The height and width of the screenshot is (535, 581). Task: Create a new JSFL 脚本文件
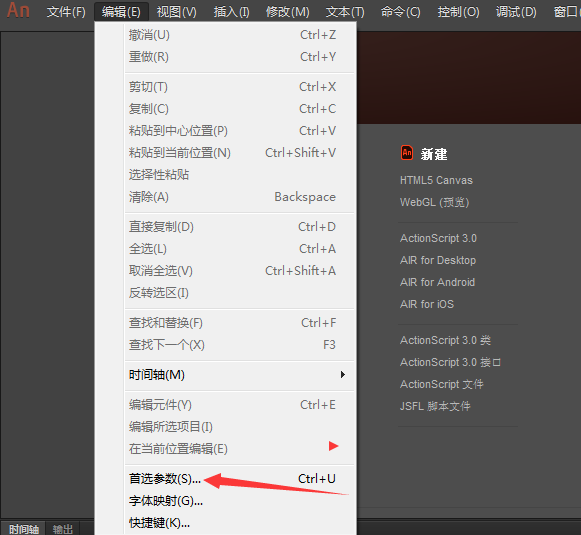pos(435,406)
